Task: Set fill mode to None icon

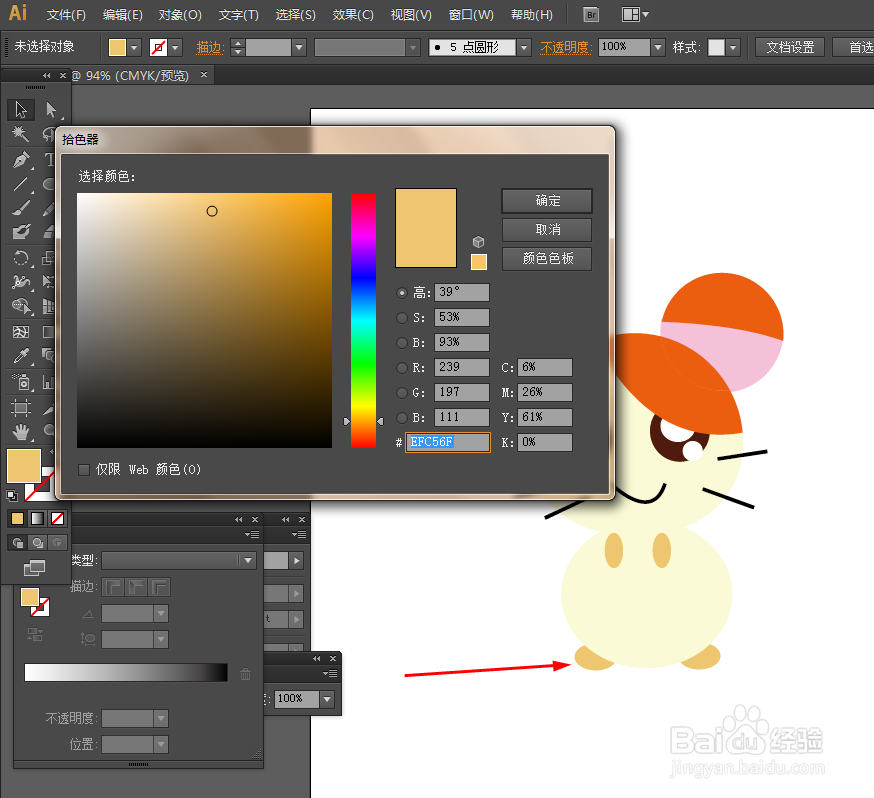Action: click(57, 519)
